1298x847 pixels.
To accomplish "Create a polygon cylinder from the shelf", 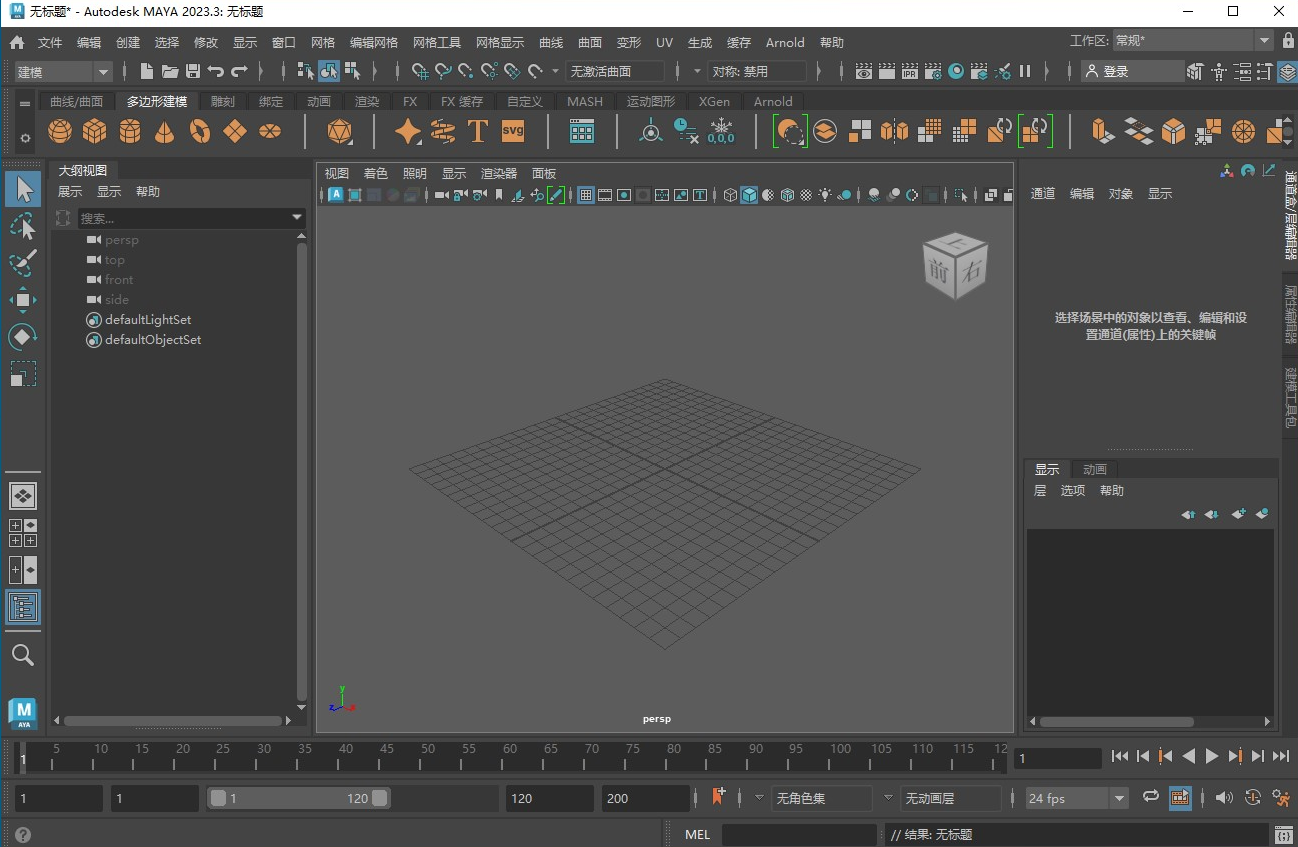I will tap(130, 131).
